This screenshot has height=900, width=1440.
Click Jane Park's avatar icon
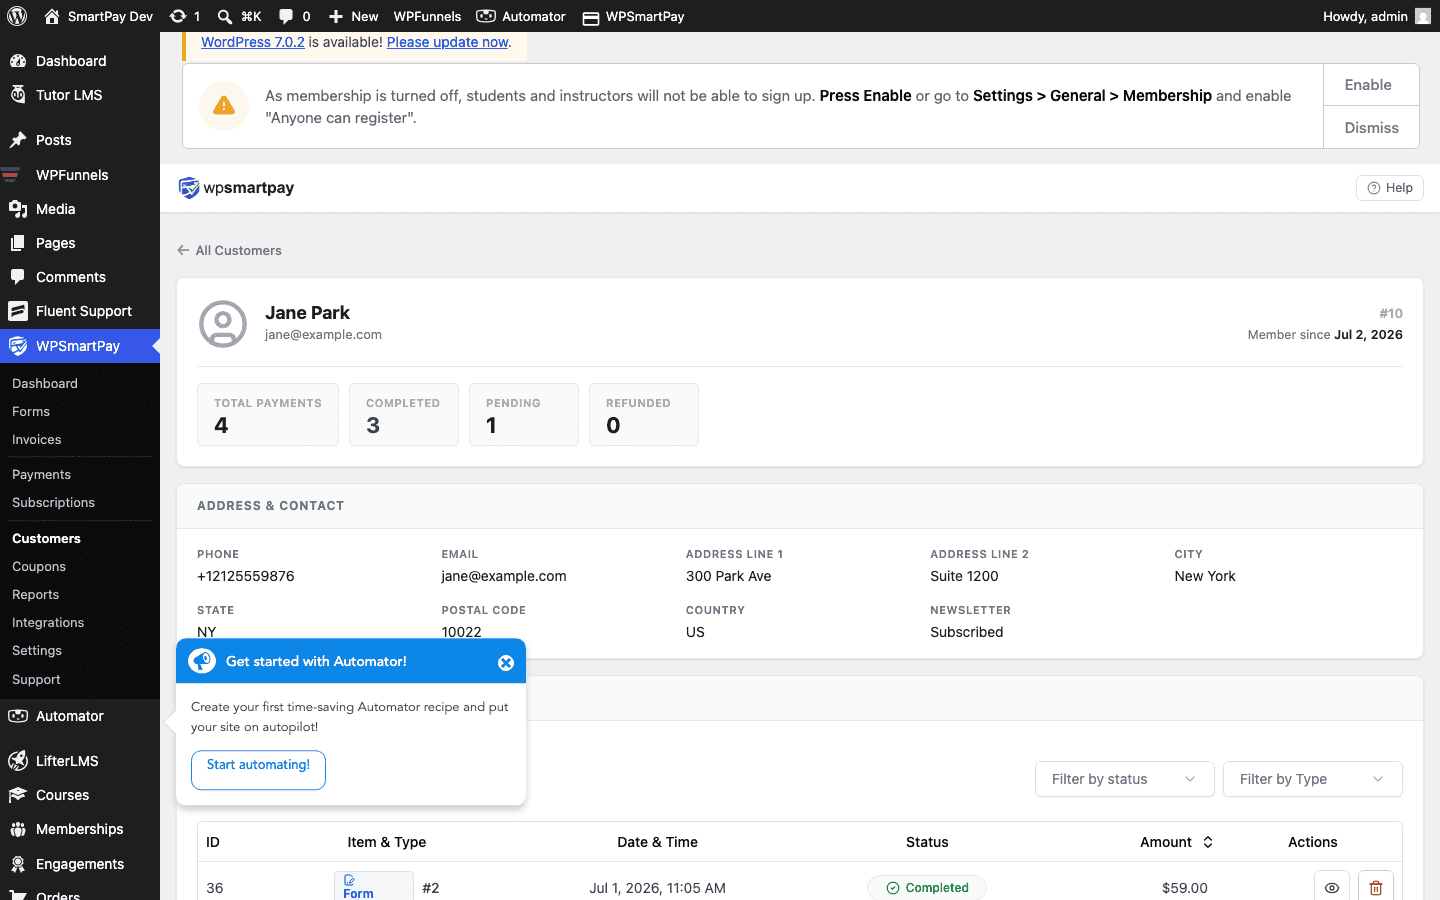(223, 324)
